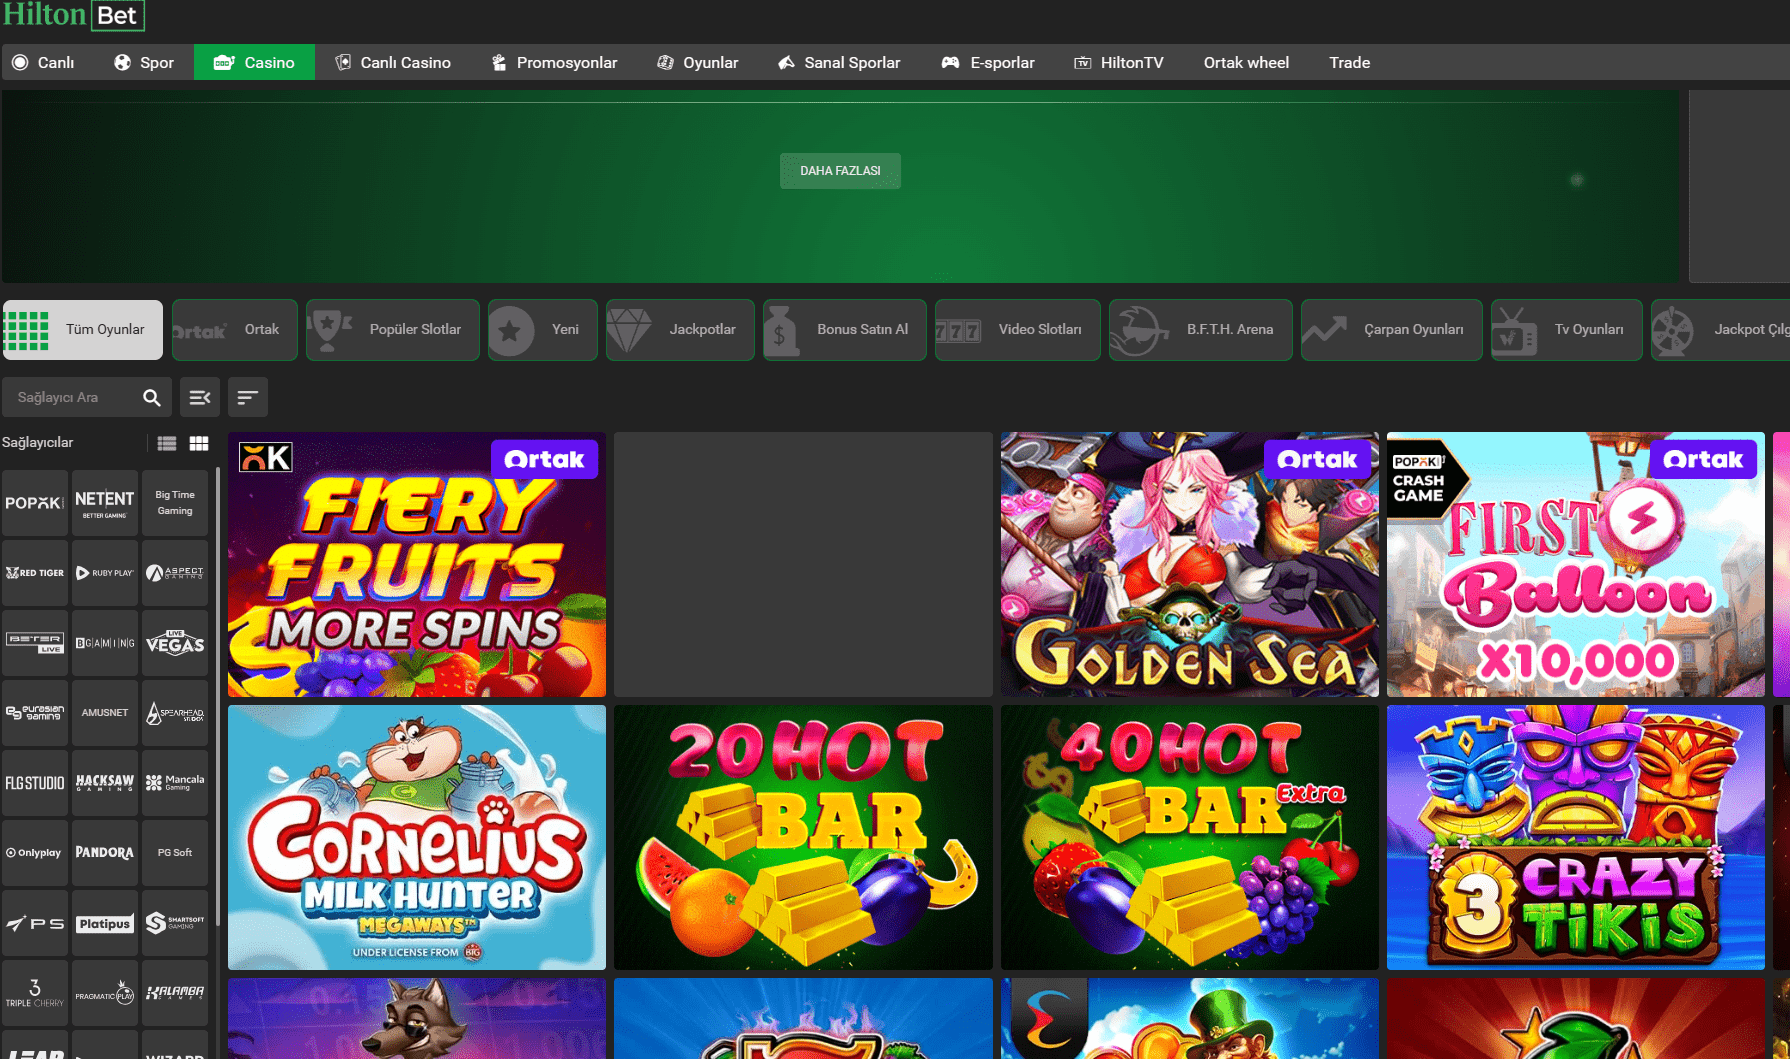Open the First Balloon crash game
Screen dimensions: 1790x1059
point(1576,565)
